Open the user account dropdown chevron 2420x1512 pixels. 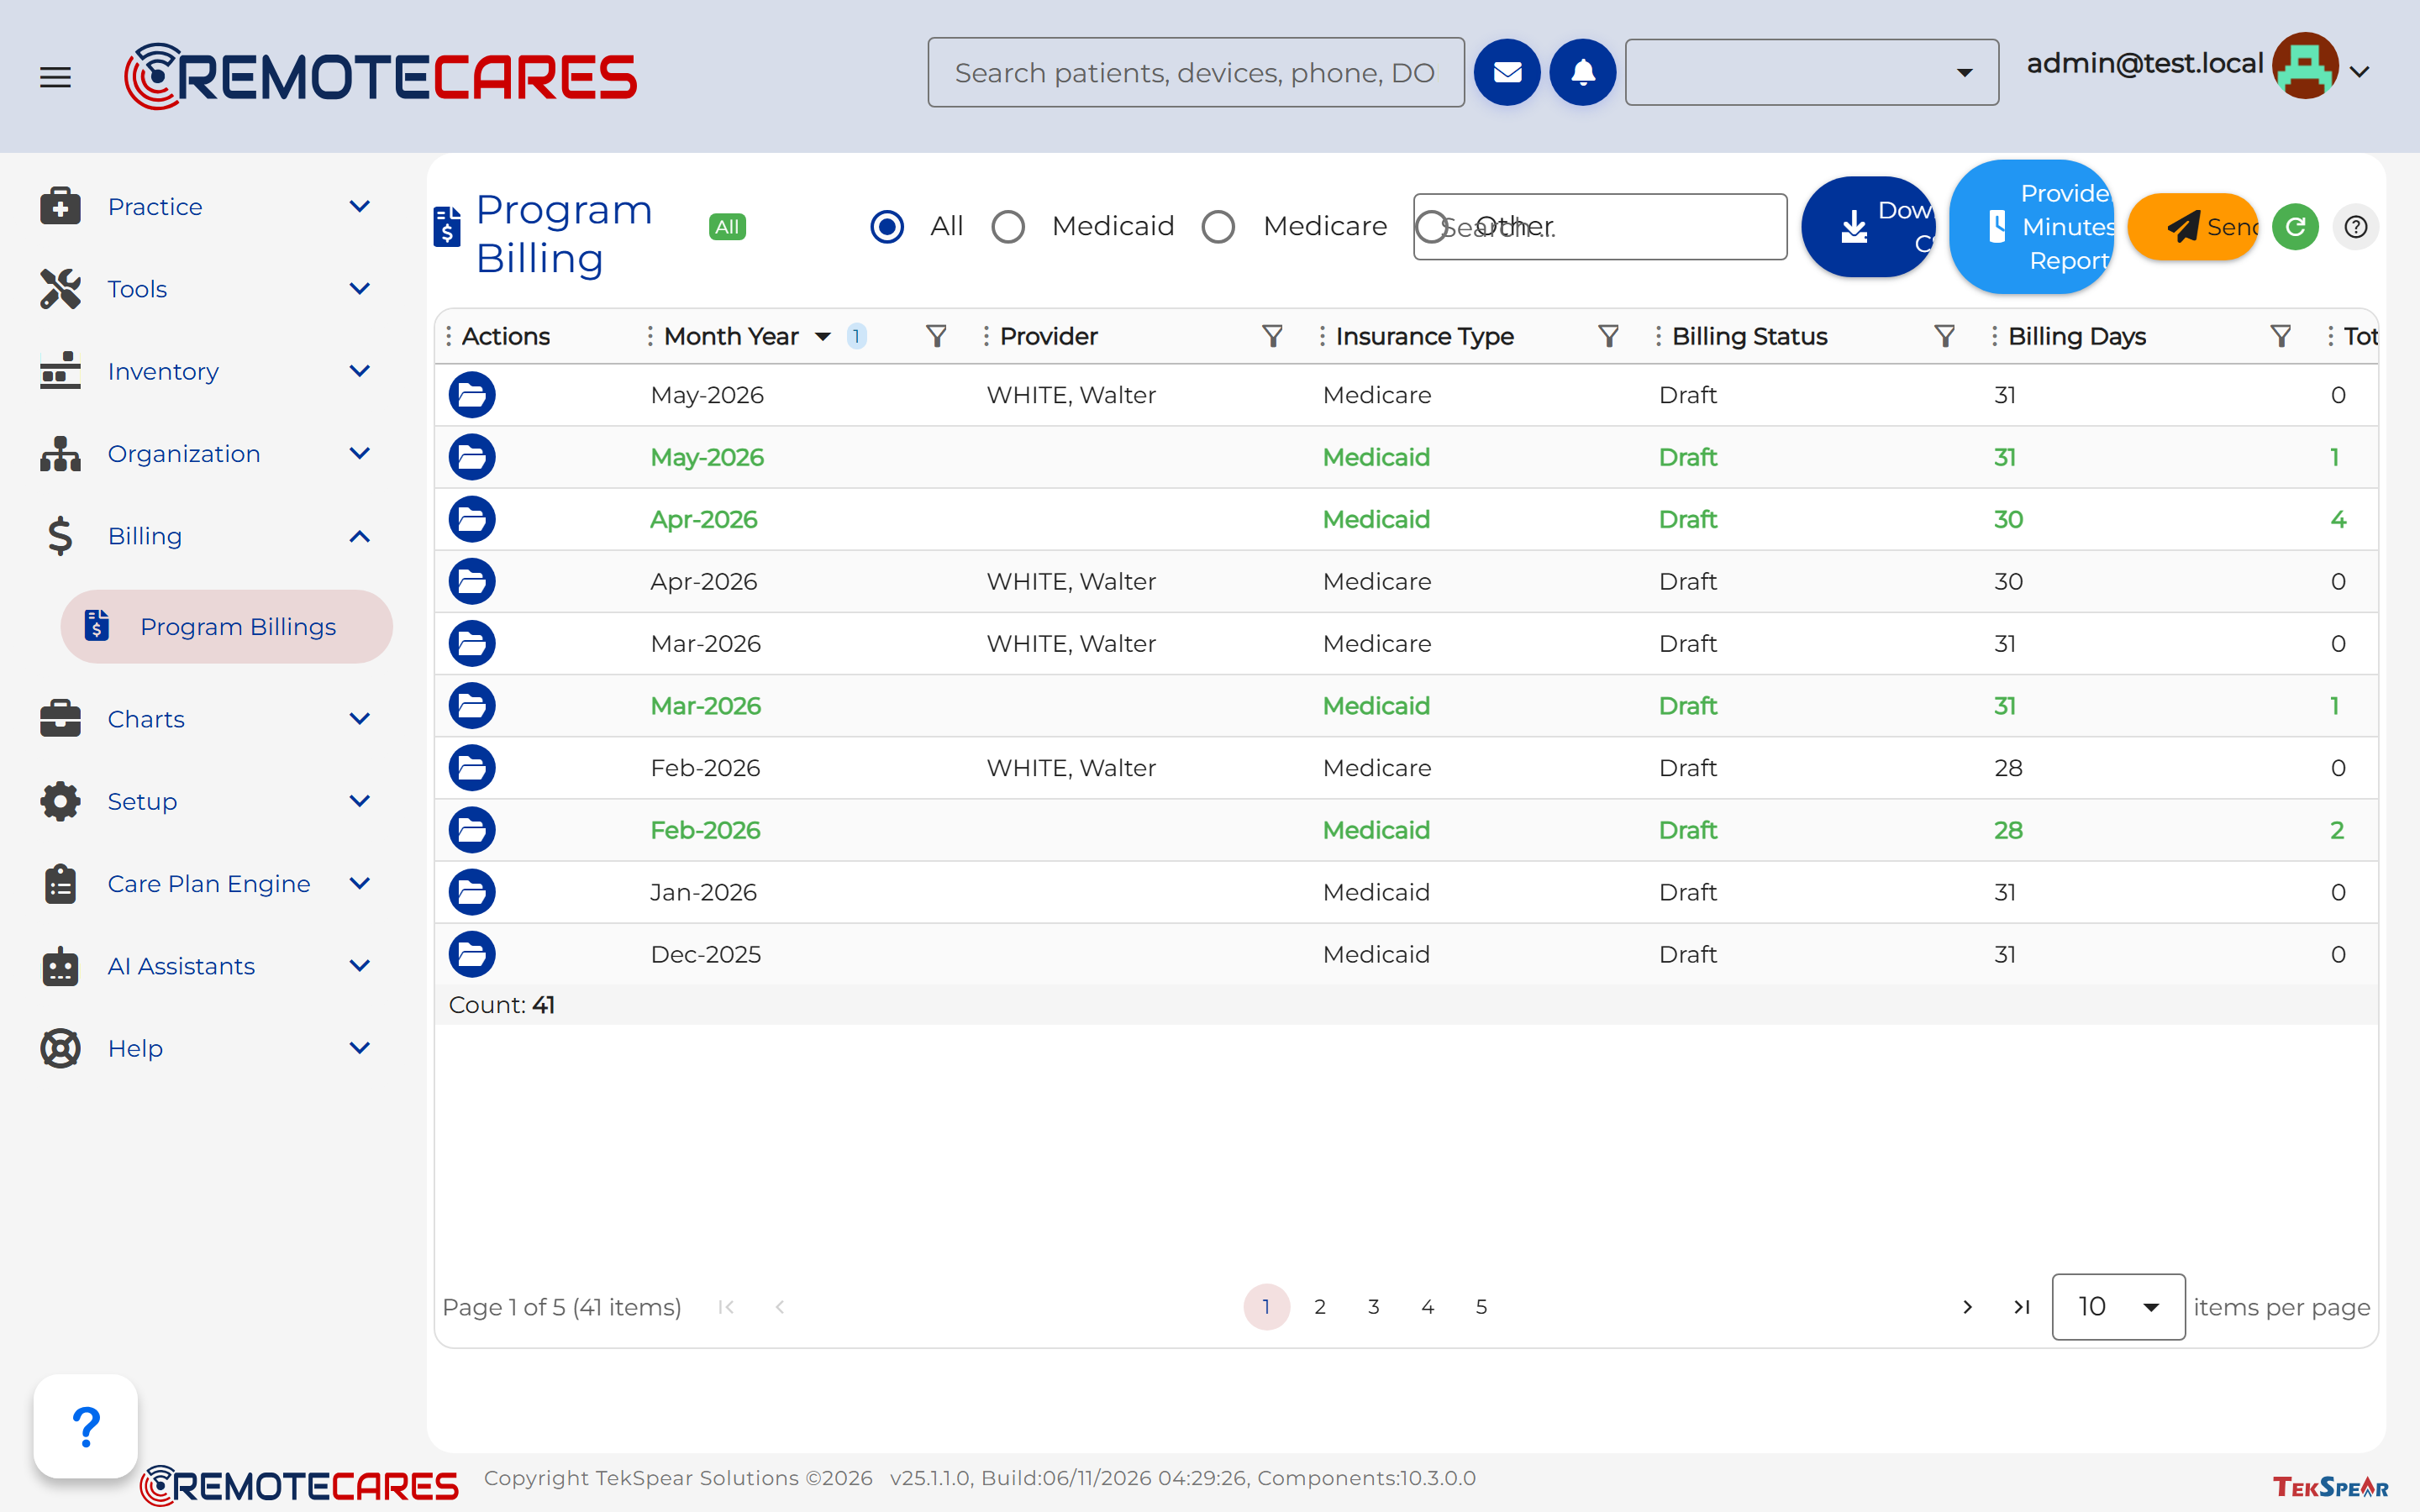pos(2360,72)
